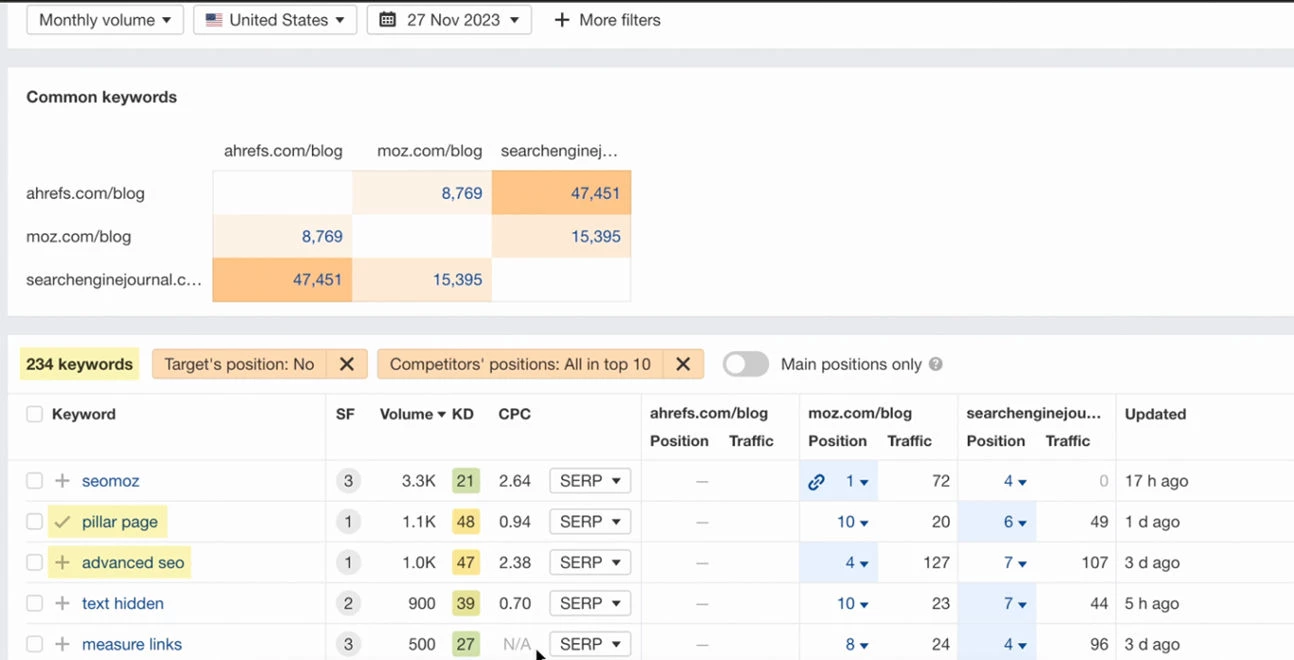
Task: Open SERP dropdown for measure links
Action: pyautogui.click(x=590, y=645)
